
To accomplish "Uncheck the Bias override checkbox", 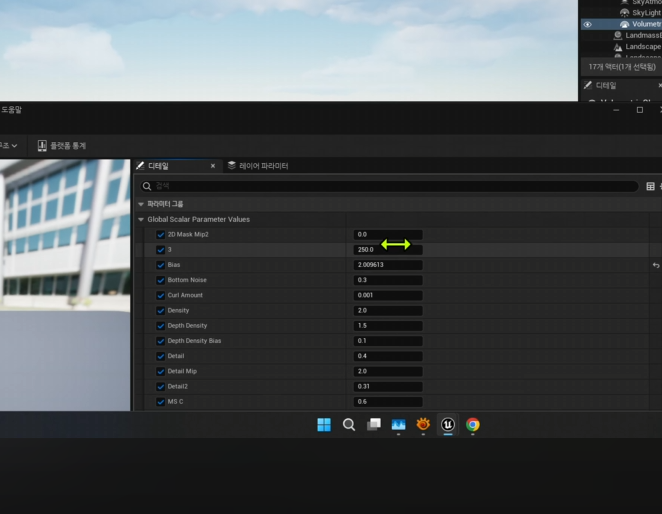I will [160, 265].
